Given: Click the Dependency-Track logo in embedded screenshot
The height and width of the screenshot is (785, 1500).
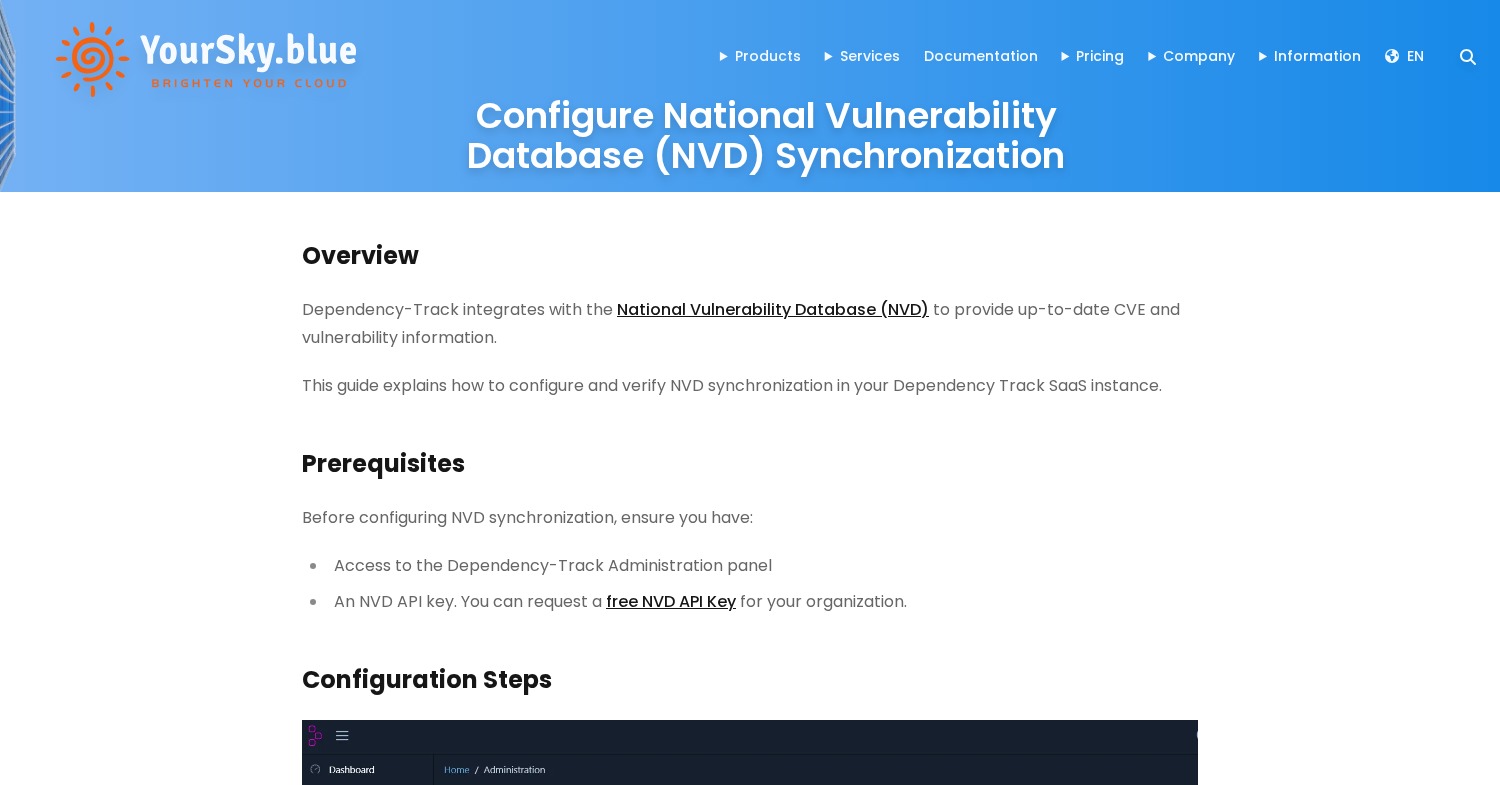Looking at the screenshot, I should click(315, 736).
